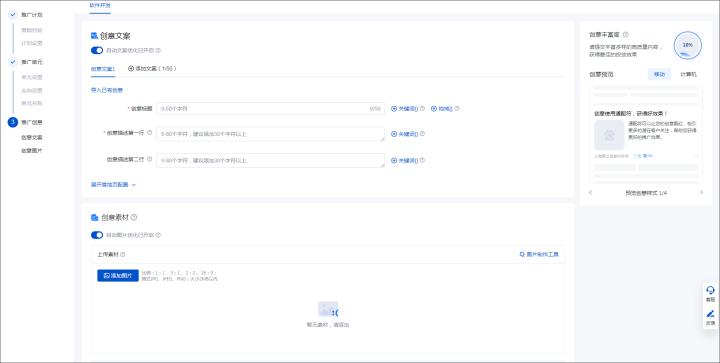
Task: Open the 图片制作工具 link
Action: pos(539,254)
